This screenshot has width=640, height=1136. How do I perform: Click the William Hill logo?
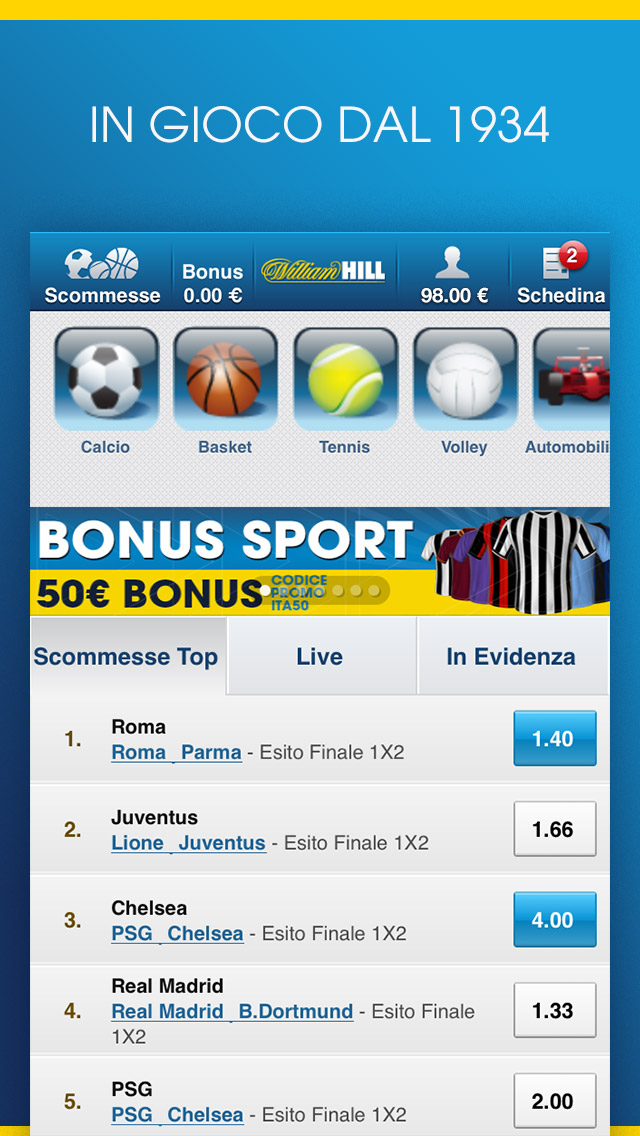point(323,271)
